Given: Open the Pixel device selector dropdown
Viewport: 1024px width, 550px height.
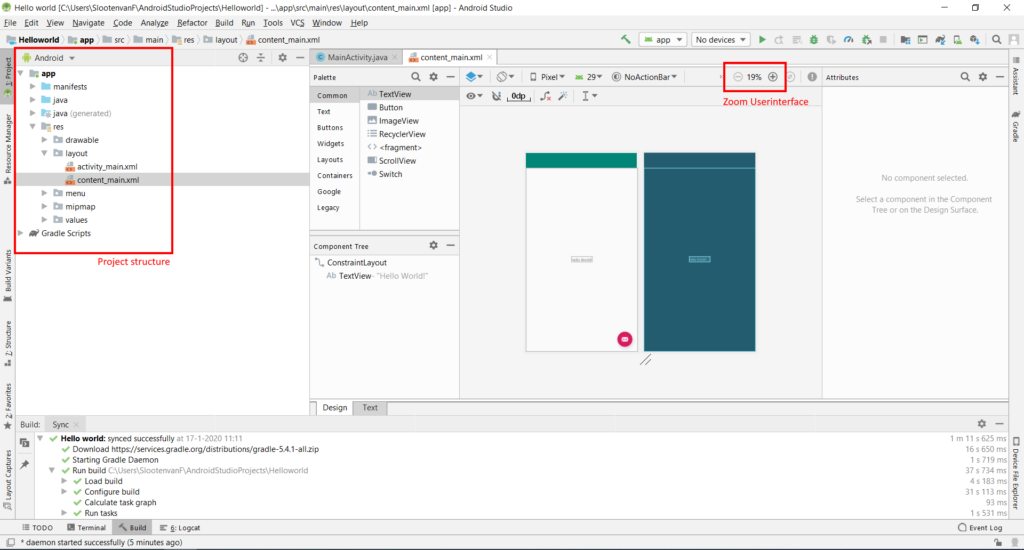Looking at the screenshot, I should pyautogui.click(x=547, y=76).
